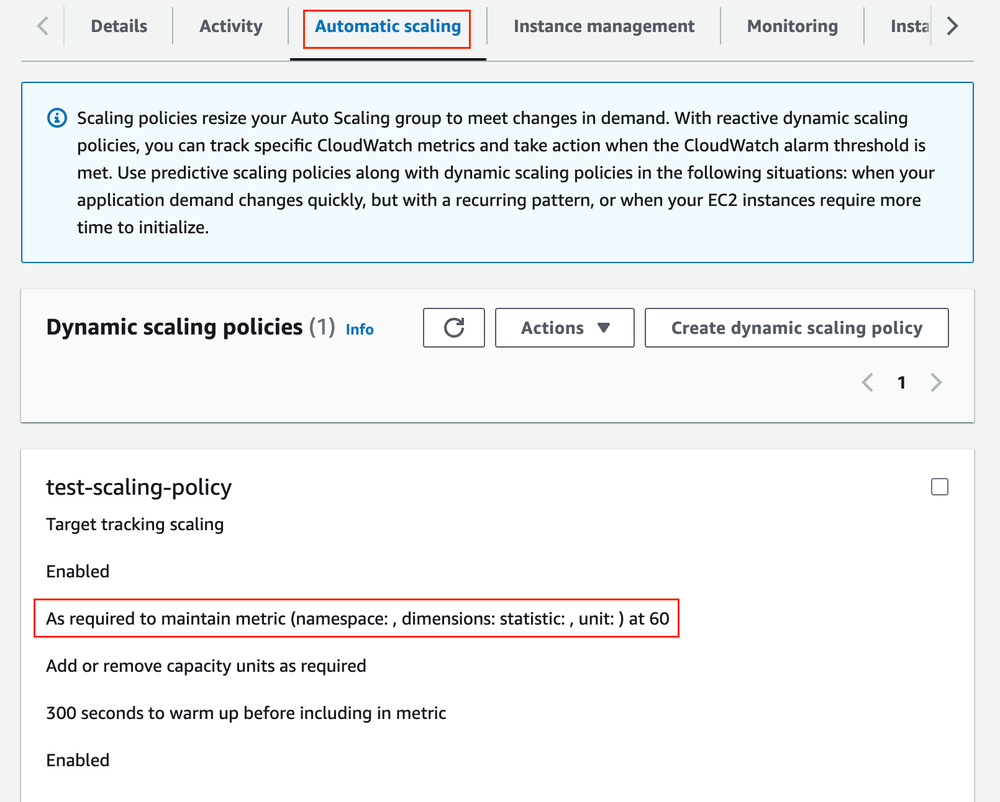This screenshot has height=802, width=1000.
Task: Click Create dynamic scaling policy
Action: pyautogui.click(x=797, y=327)
